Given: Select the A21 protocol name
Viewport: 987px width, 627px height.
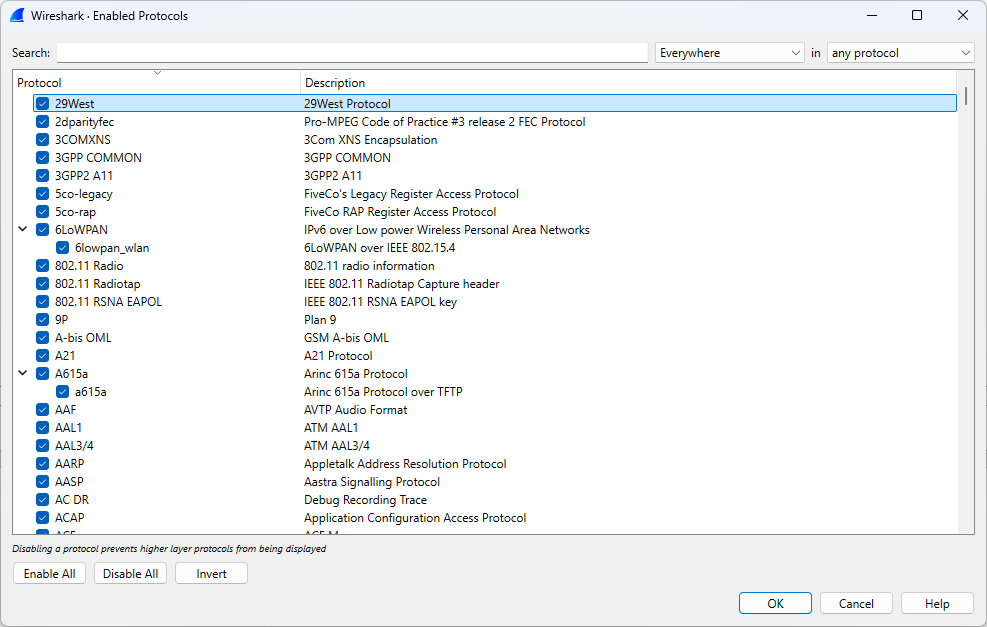Looking at the screenshot, I should coord(65,356).
